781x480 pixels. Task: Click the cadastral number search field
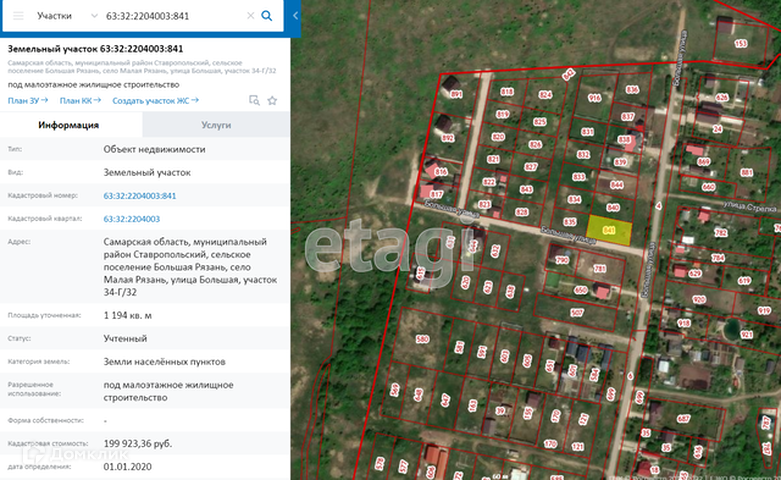pos(173,16)
